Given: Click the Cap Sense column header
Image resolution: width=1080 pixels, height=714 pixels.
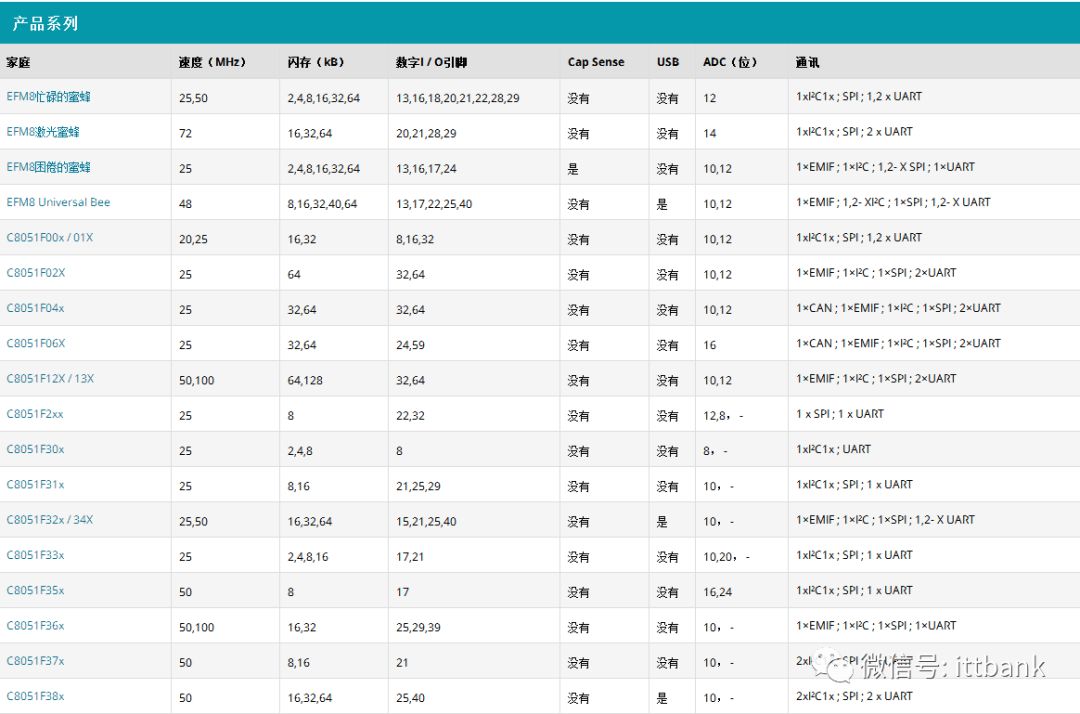Looking at the screenshot, I should tap(596, 62).
